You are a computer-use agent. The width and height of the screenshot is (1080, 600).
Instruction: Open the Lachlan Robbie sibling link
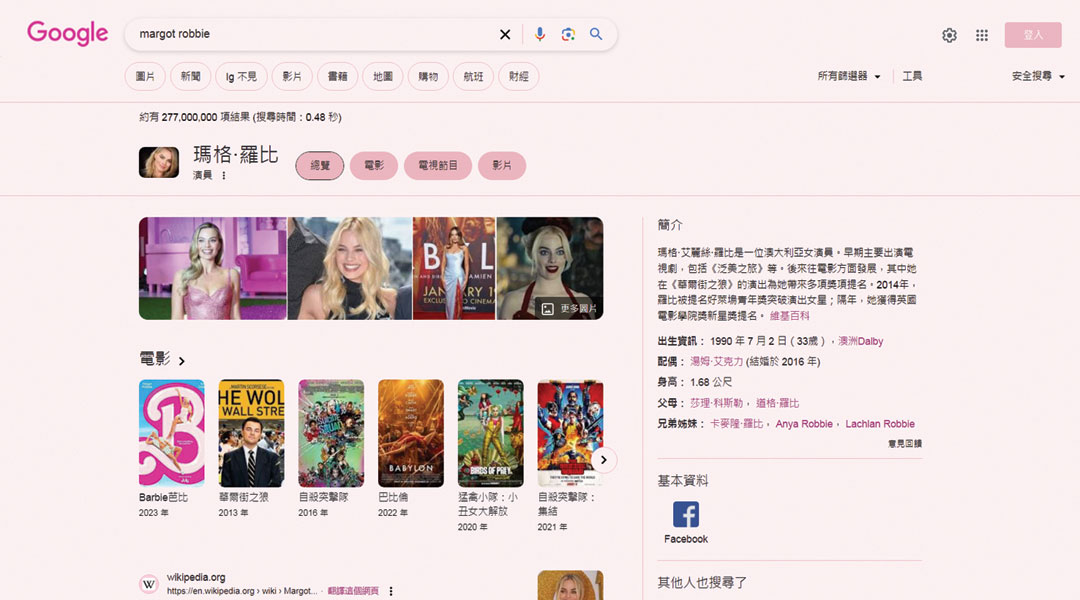[880, 424]
